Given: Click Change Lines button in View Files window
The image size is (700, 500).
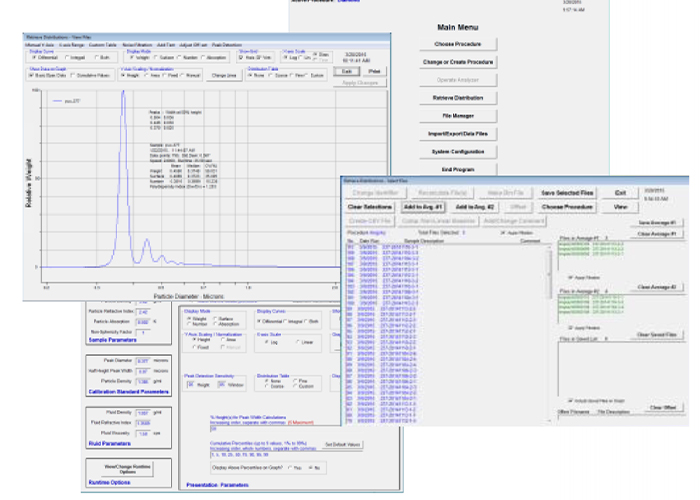Looking at the screenshot, I should [224, 75].
